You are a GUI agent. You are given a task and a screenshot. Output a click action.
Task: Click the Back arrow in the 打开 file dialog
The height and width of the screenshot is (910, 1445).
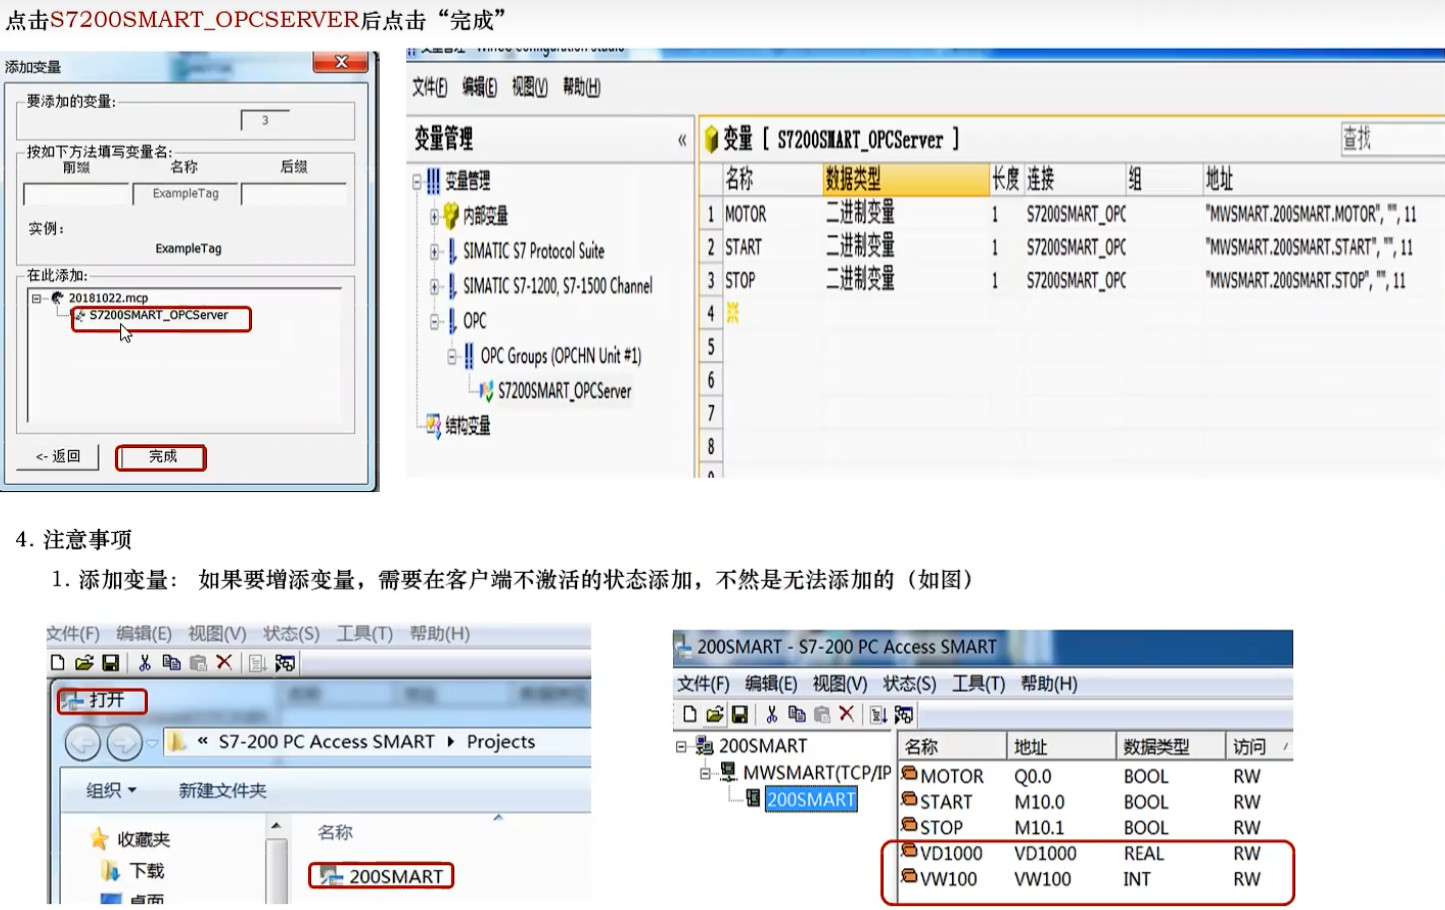(83, 743)
